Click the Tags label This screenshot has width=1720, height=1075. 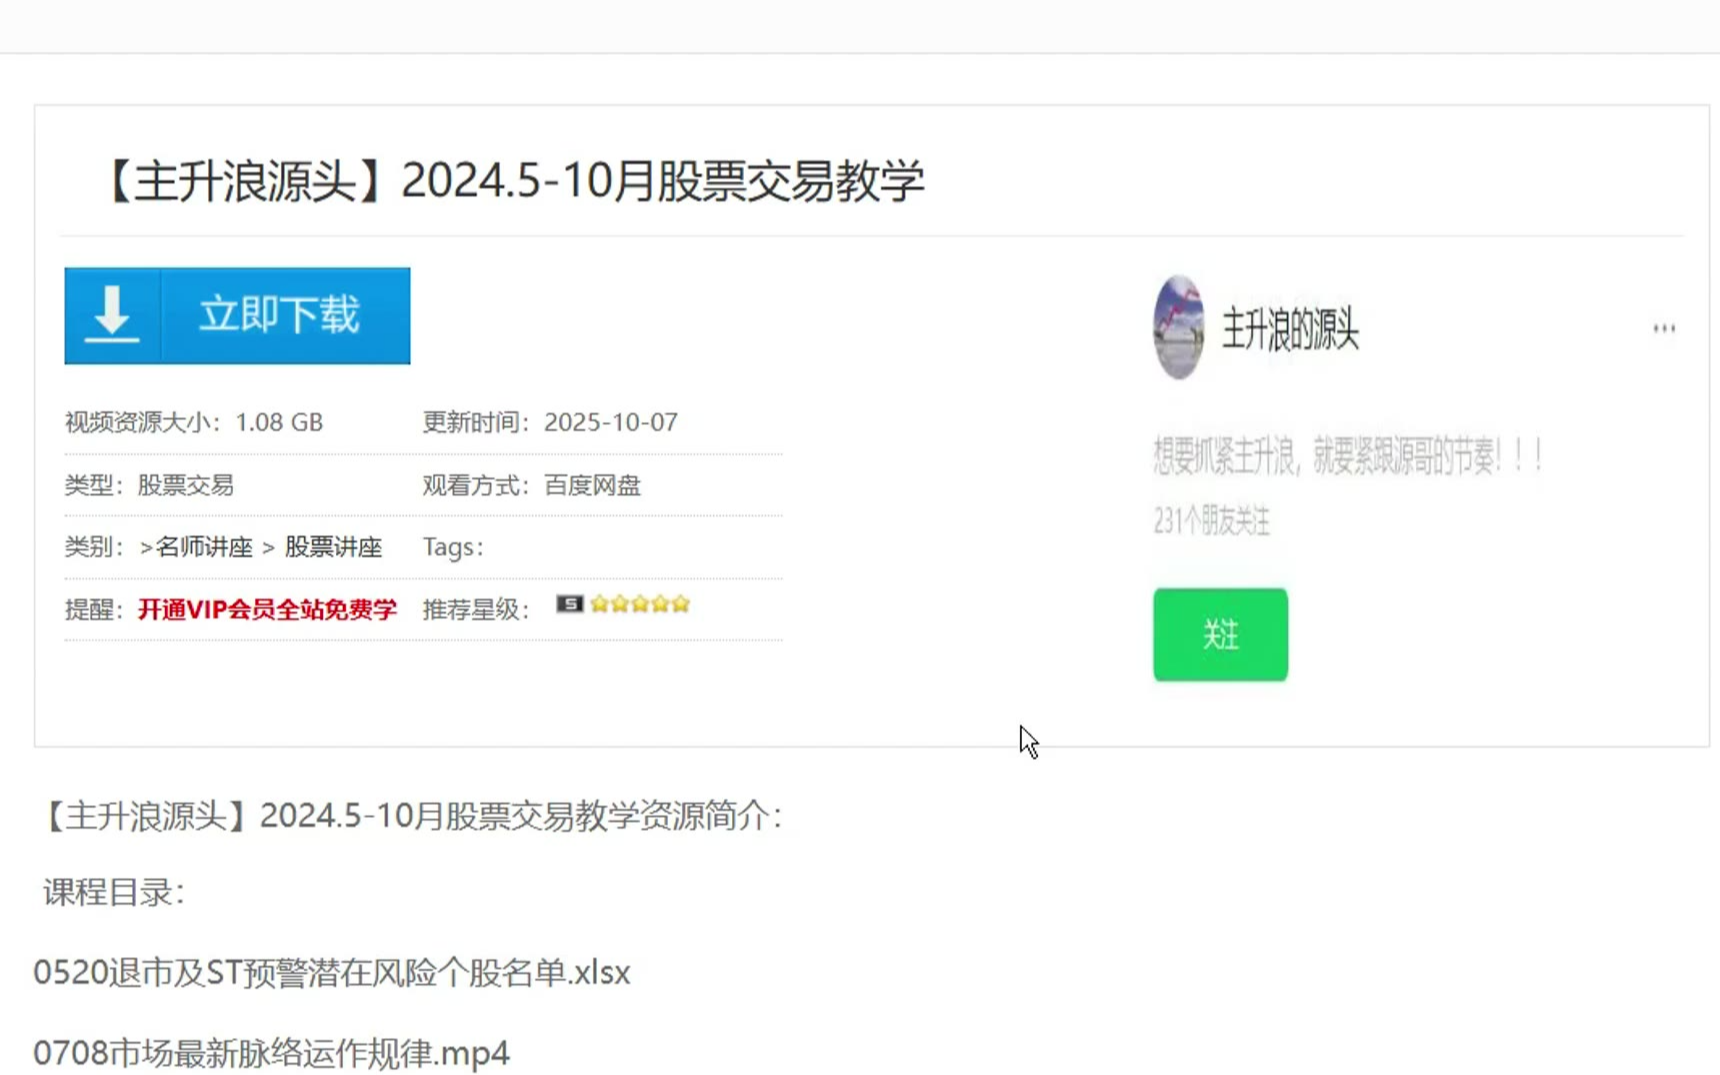click(453, 547)
